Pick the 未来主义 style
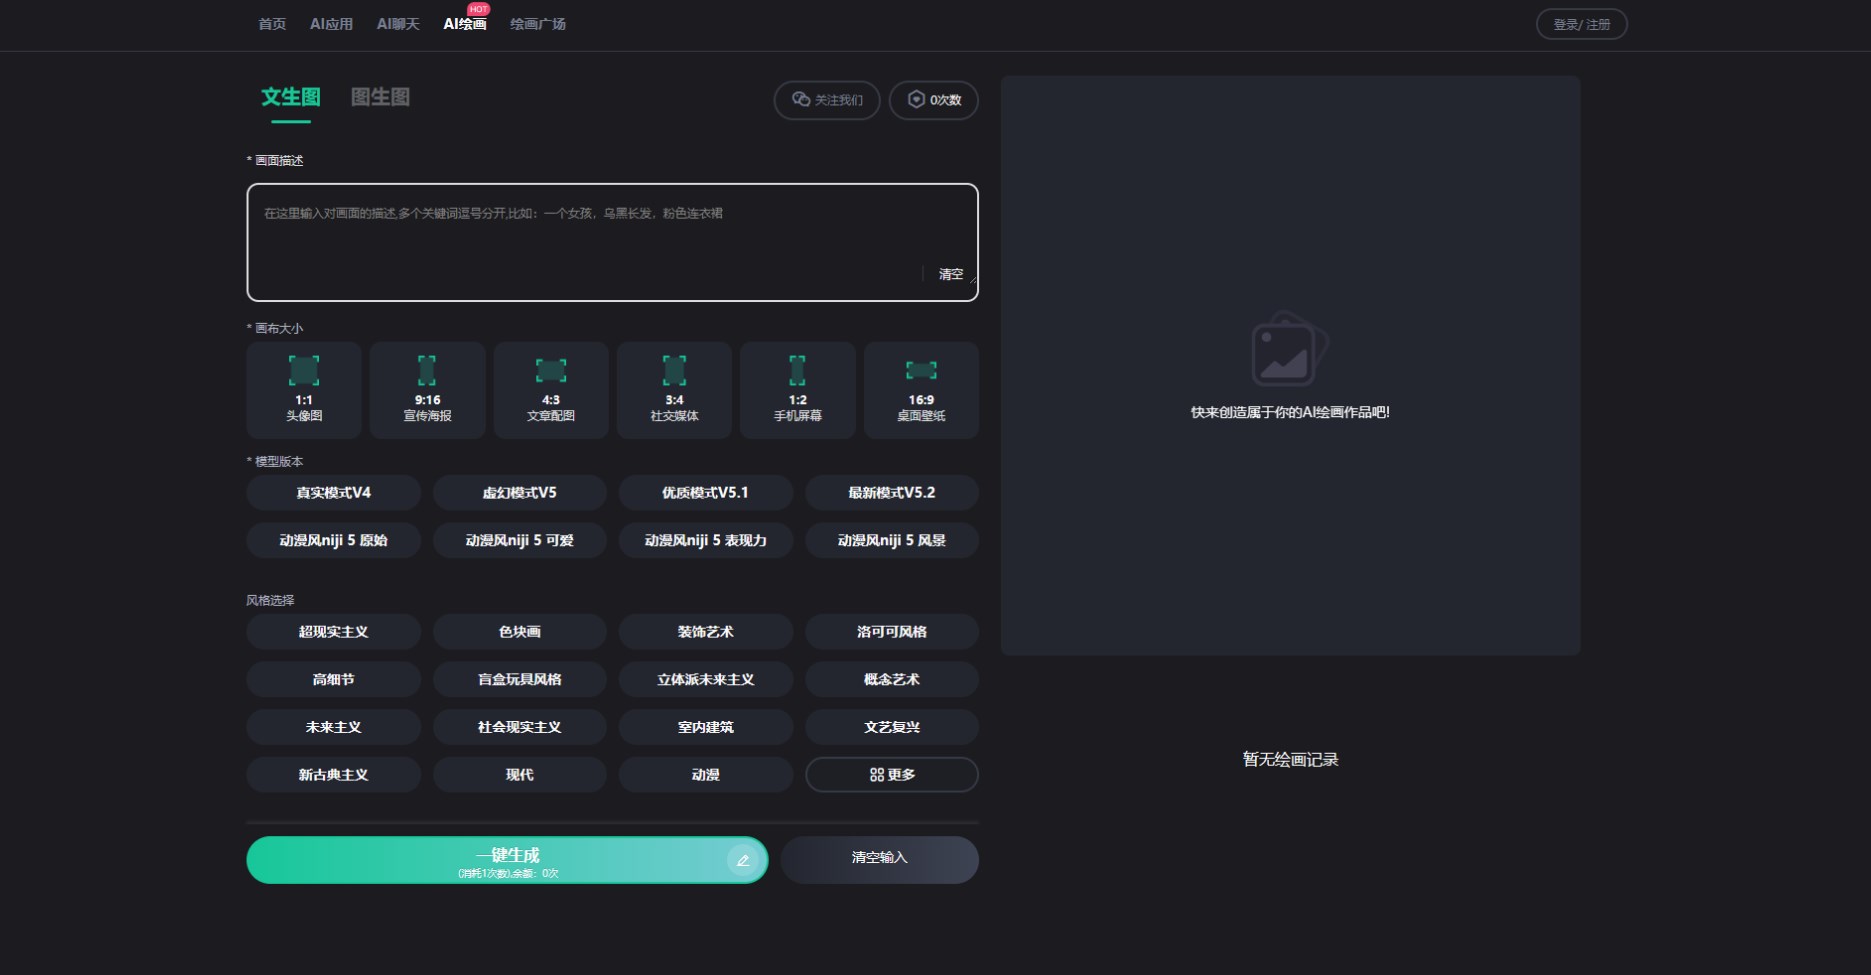The height and width of the screenshot is (975, 1871). (x=333, y=727)
